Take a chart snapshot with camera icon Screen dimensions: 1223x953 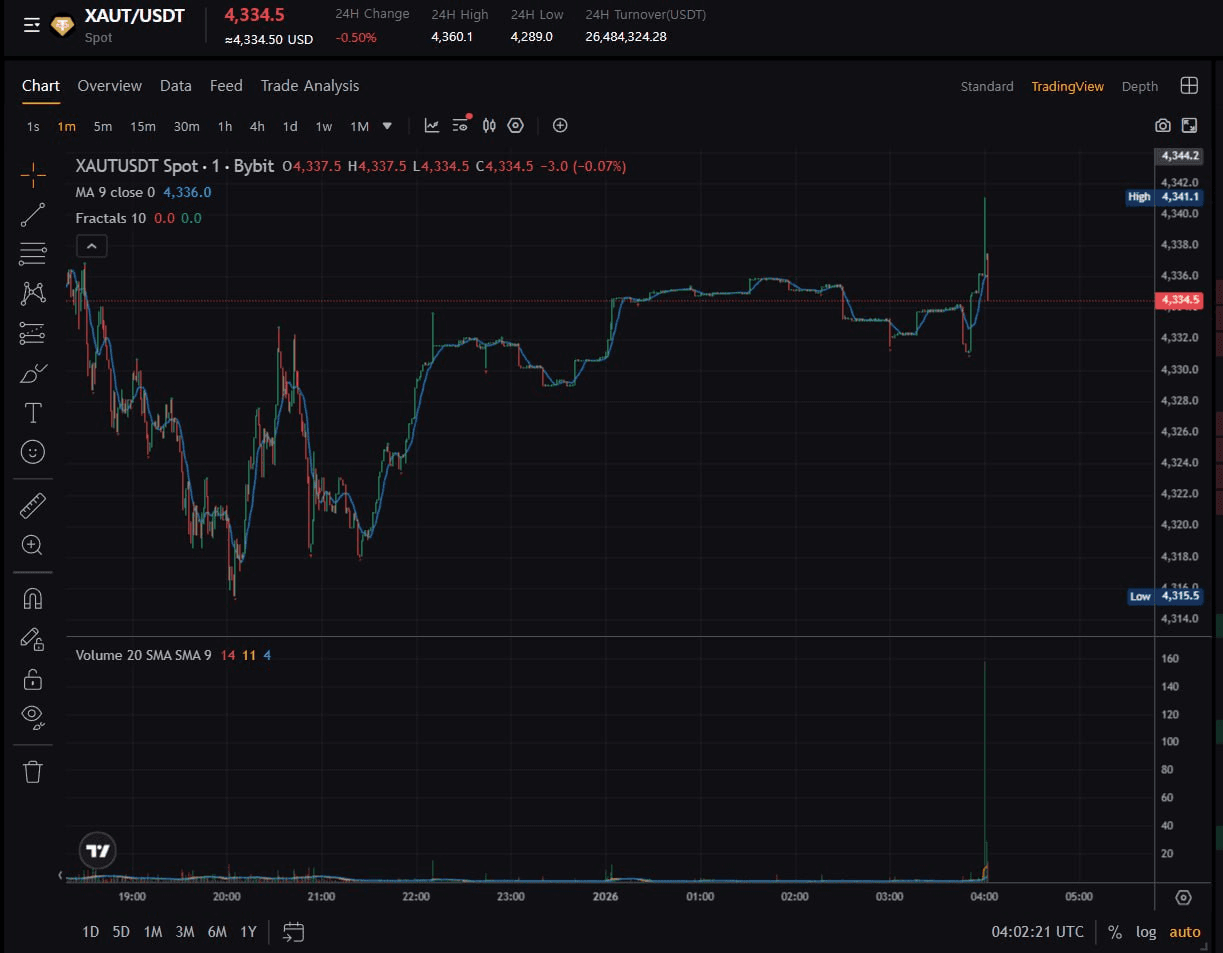[x=1162, y=126]
